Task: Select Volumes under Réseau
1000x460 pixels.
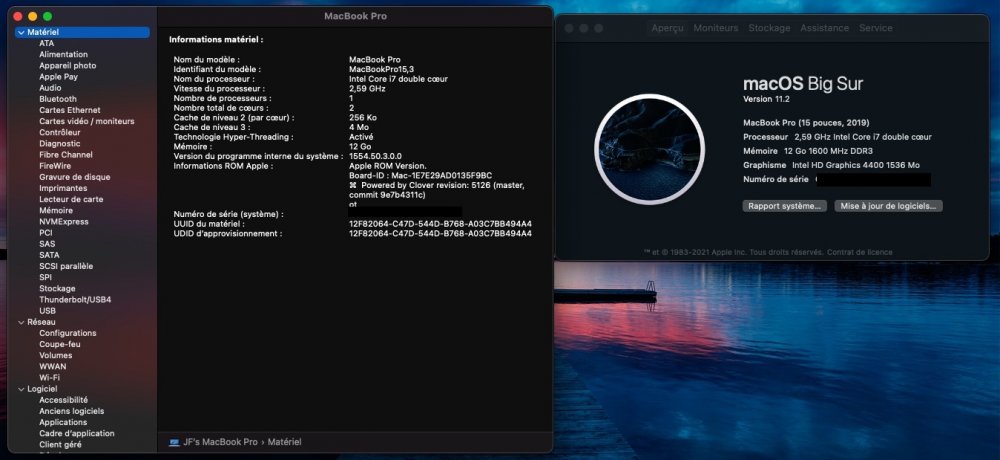Action: [x=55, y=355]
